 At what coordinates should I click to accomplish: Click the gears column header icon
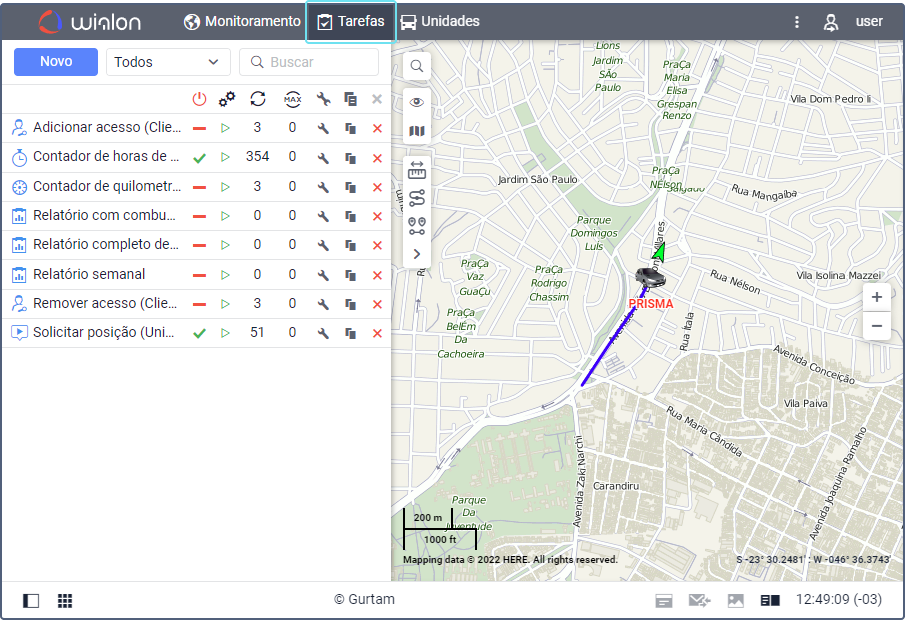[x=226, y=99]
